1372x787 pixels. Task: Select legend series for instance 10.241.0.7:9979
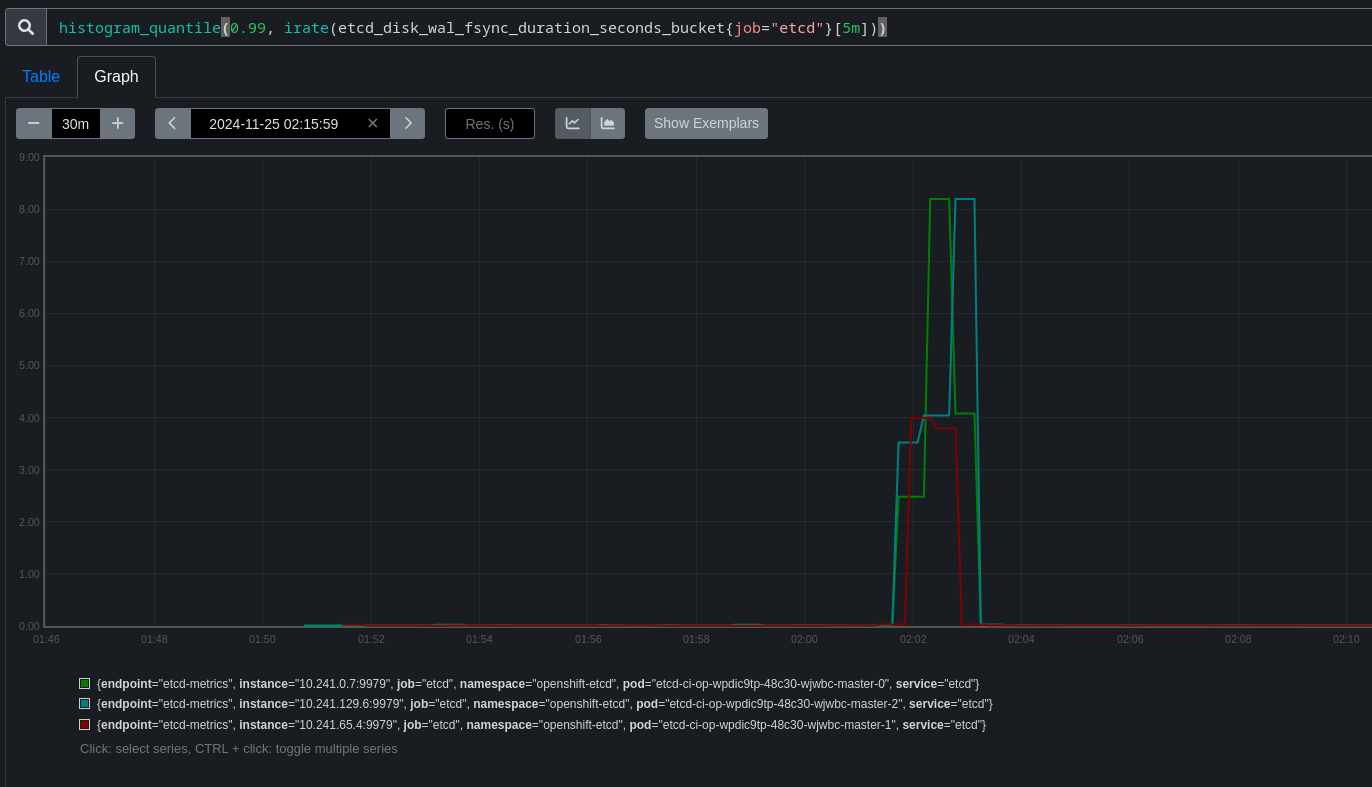pyautogui.click(x=537, y=684)
